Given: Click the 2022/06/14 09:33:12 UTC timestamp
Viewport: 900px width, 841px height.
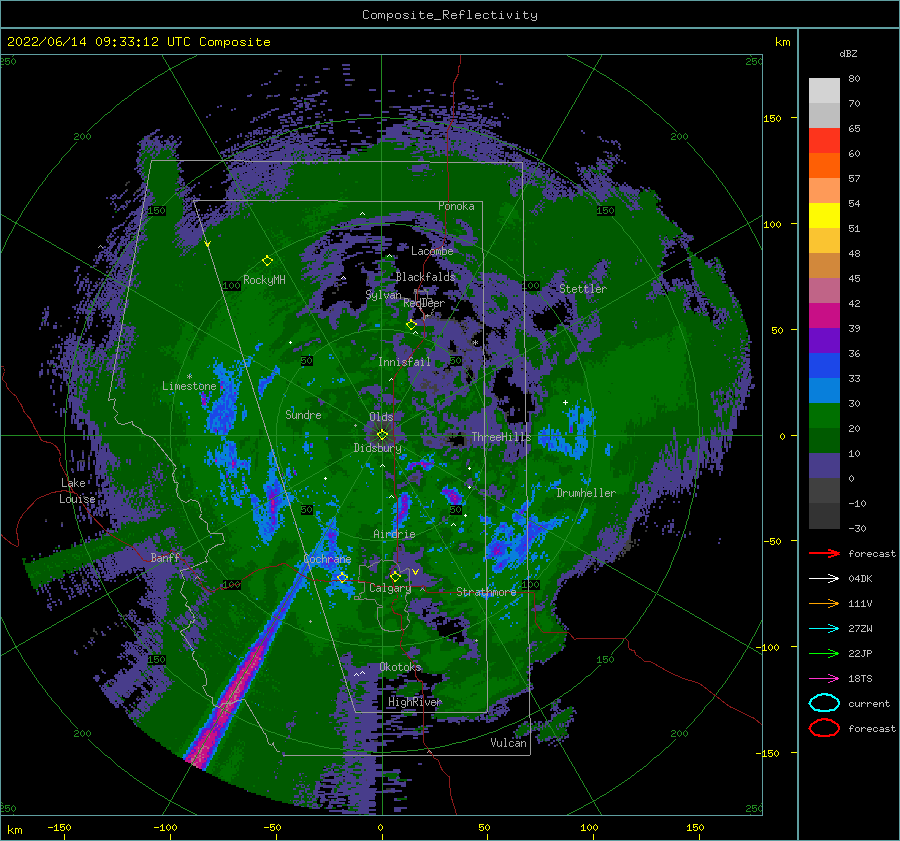Looking at the screenshot, I should [x=87, y=42].
